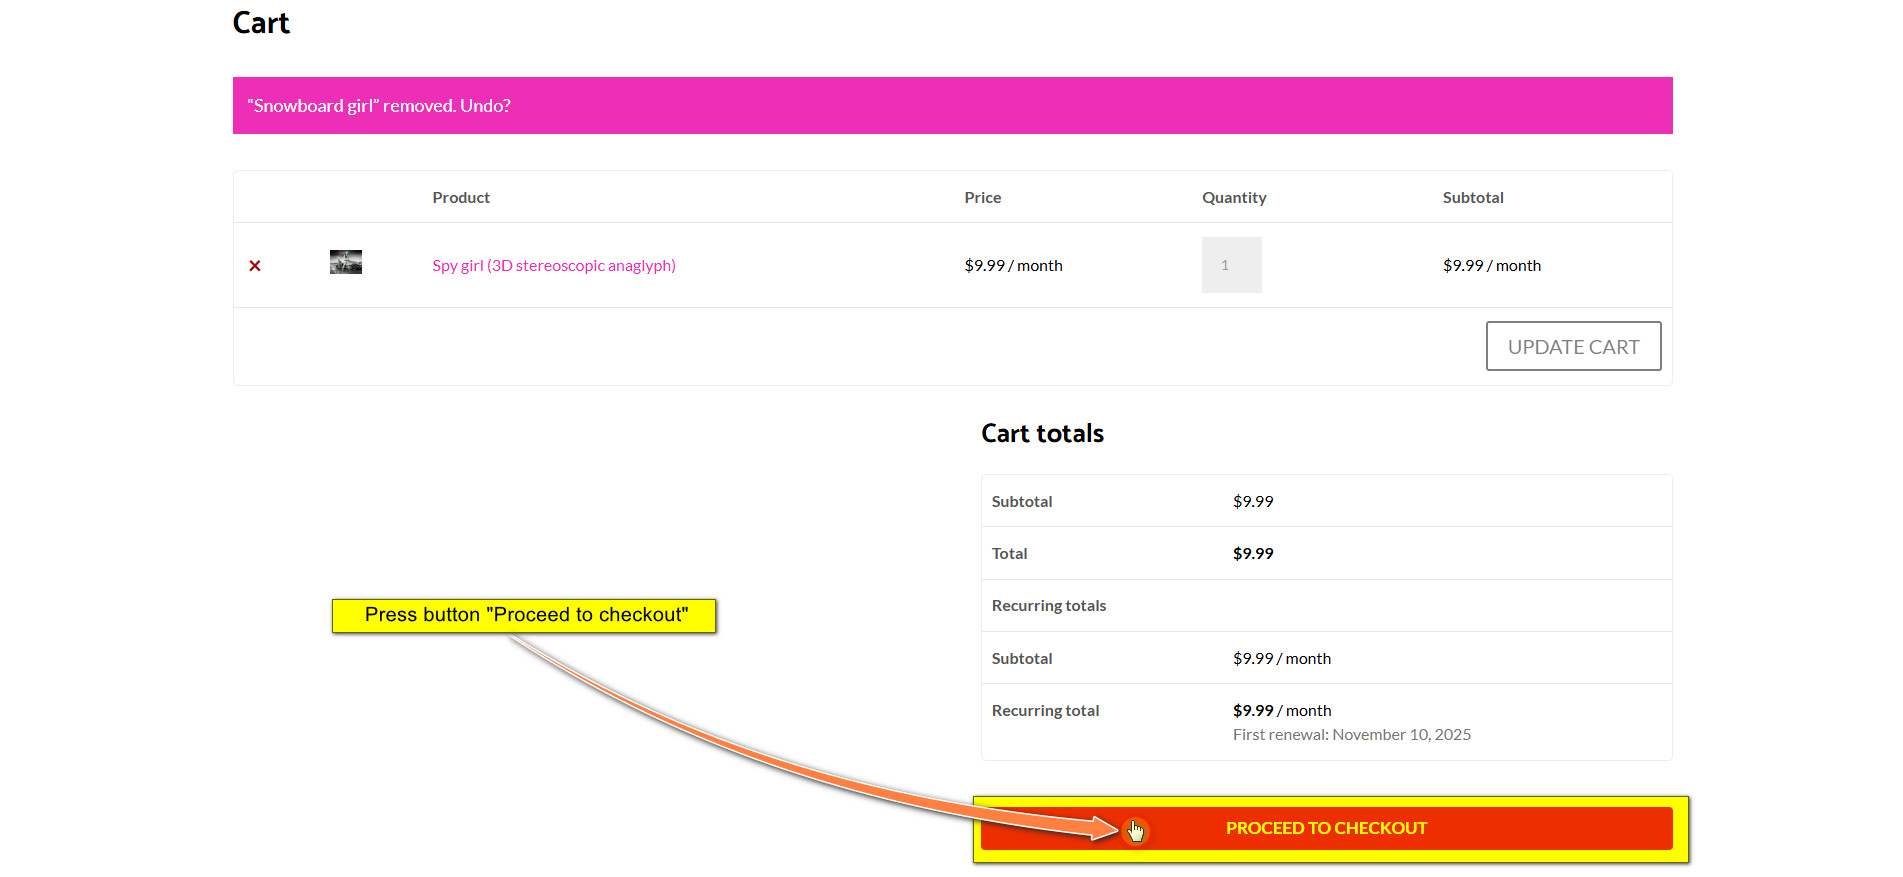Viewport: 1903px width, 877px height.
Task: Click the pink removal notification banner
Action: (x=1000, y=106)
